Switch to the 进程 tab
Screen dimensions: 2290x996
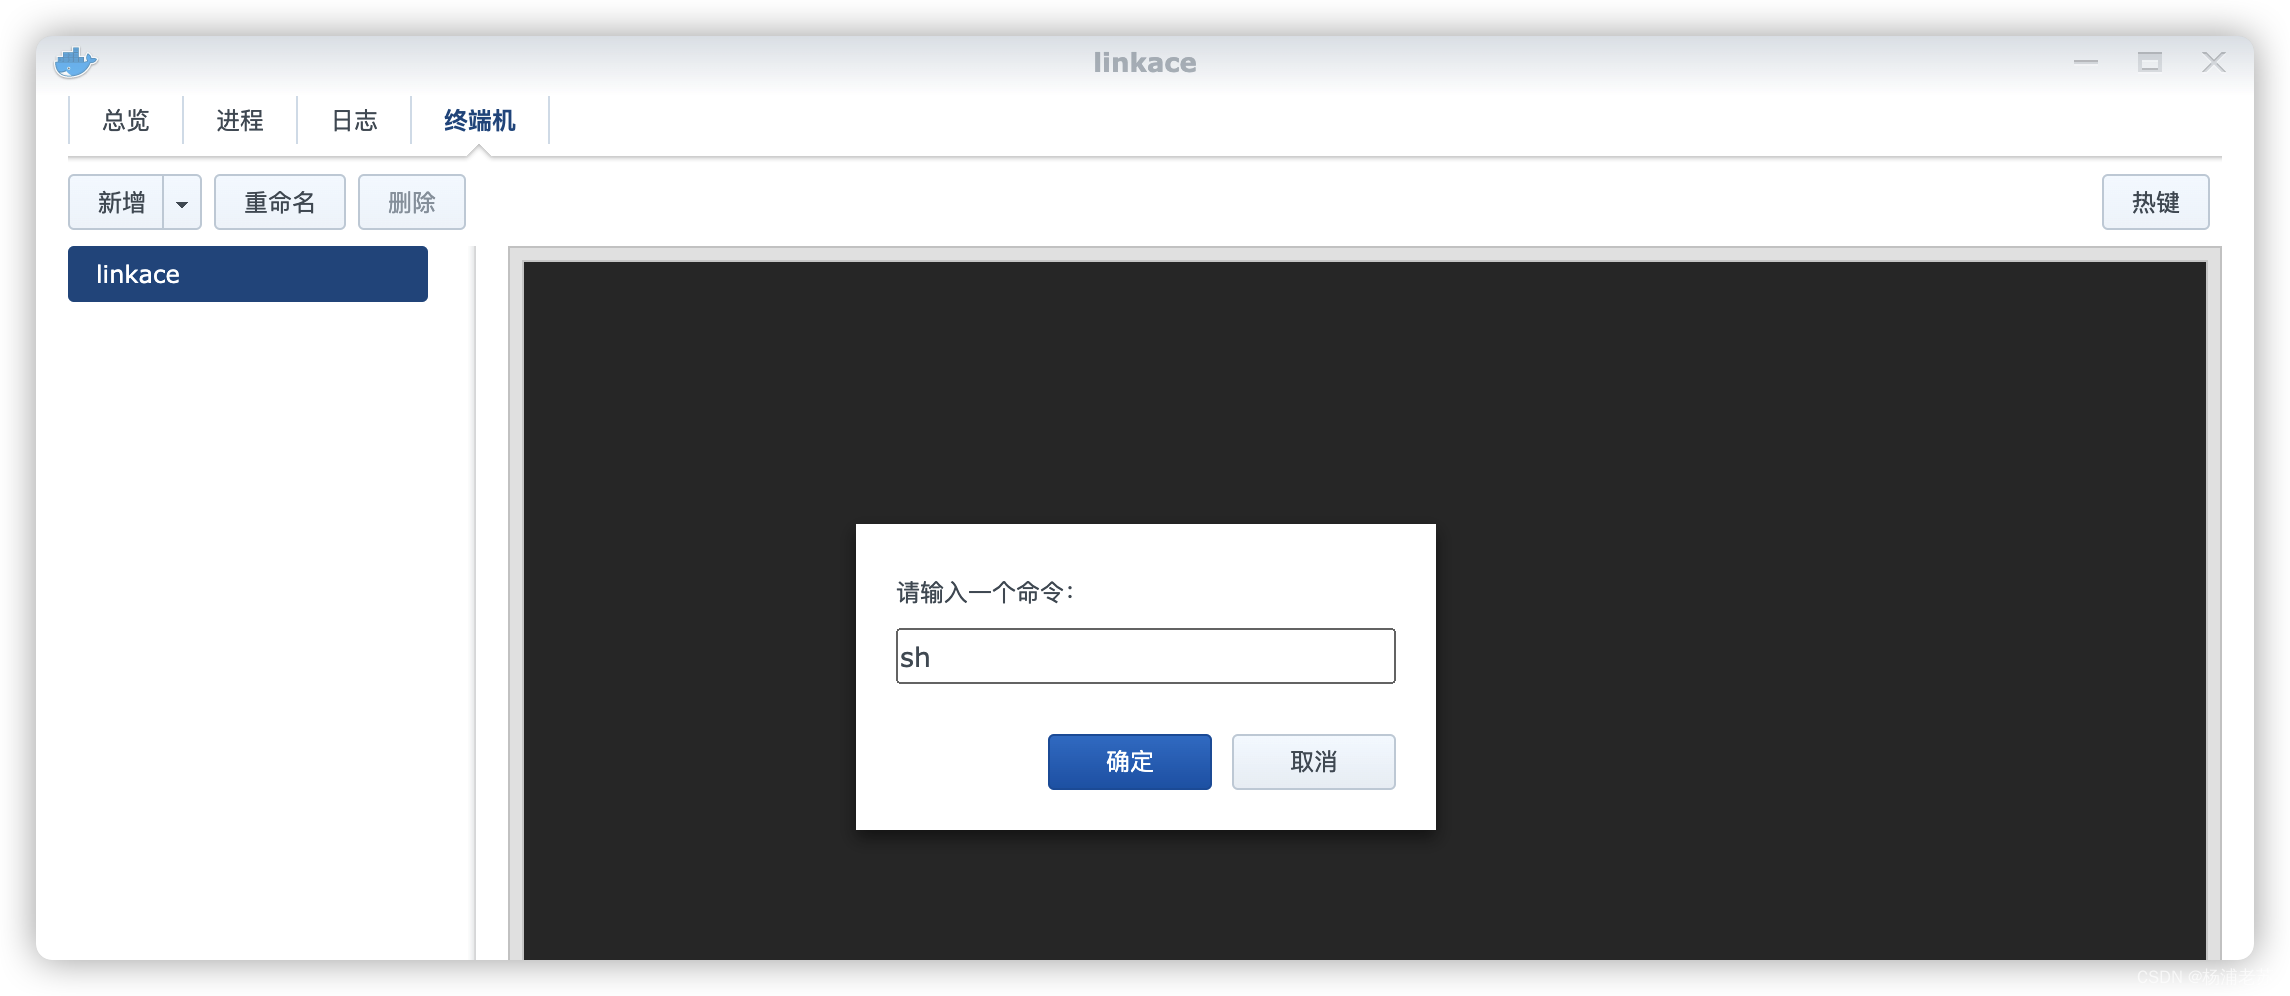240,120
